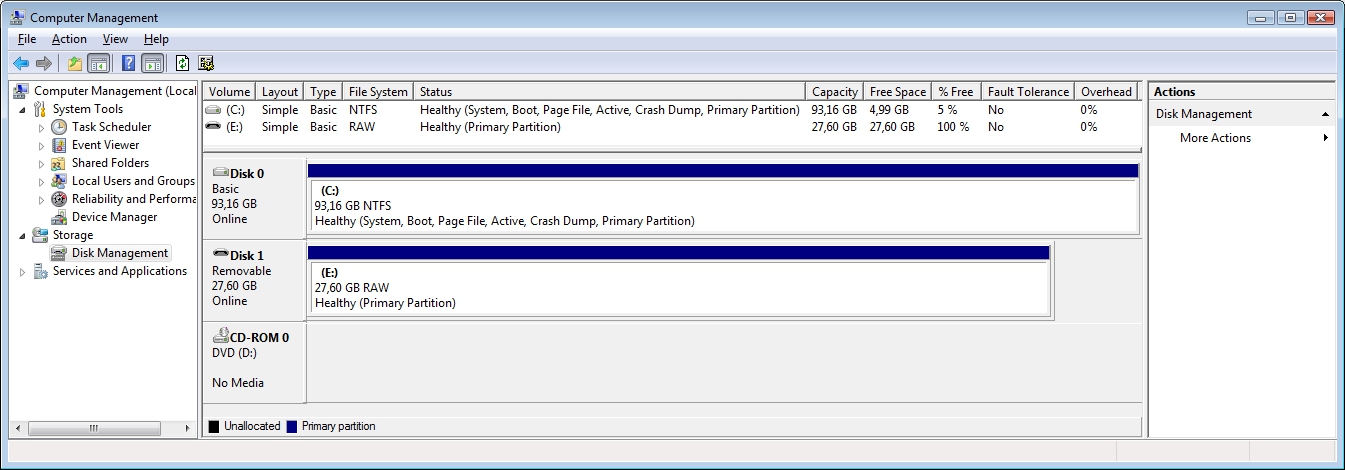Click the Reliability and Performance icon
Image resolution: width=1345 pixels, height=470 pixels.
pos(59,199)
